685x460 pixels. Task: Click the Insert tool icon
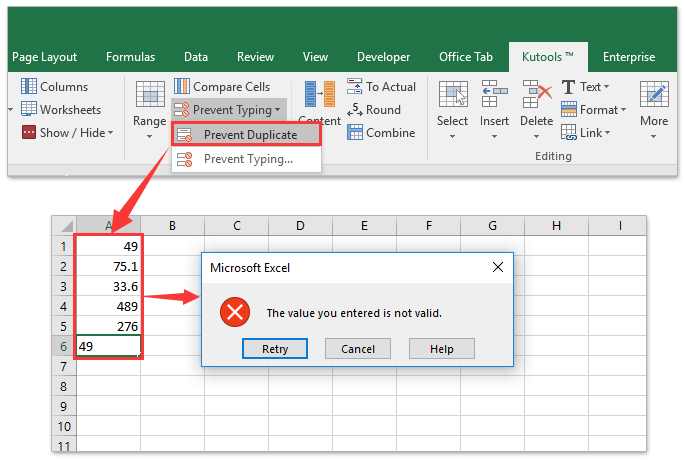tap(495, 94)
